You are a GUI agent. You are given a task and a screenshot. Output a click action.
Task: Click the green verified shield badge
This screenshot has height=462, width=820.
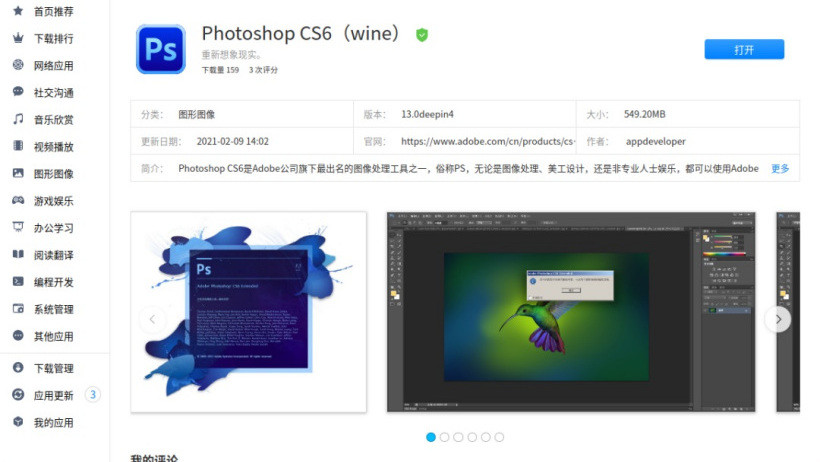(x=422, y=35)
